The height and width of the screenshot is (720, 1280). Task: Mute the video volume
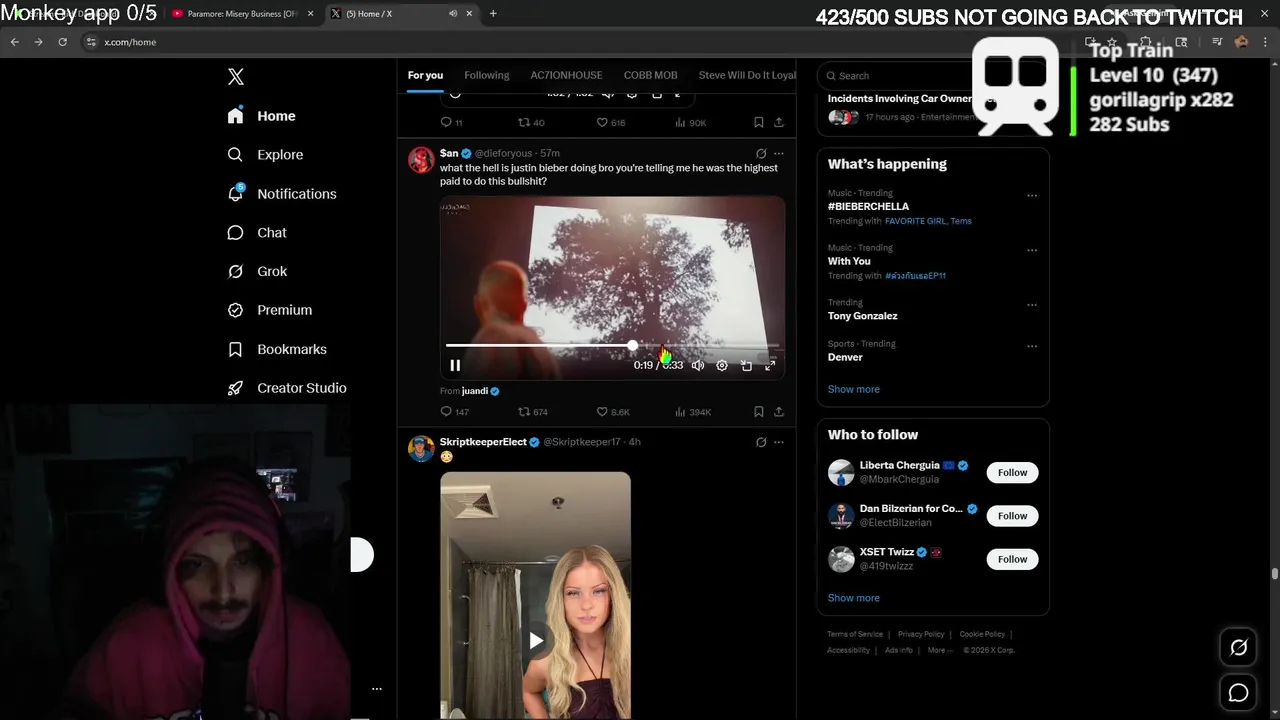[698, 366]
